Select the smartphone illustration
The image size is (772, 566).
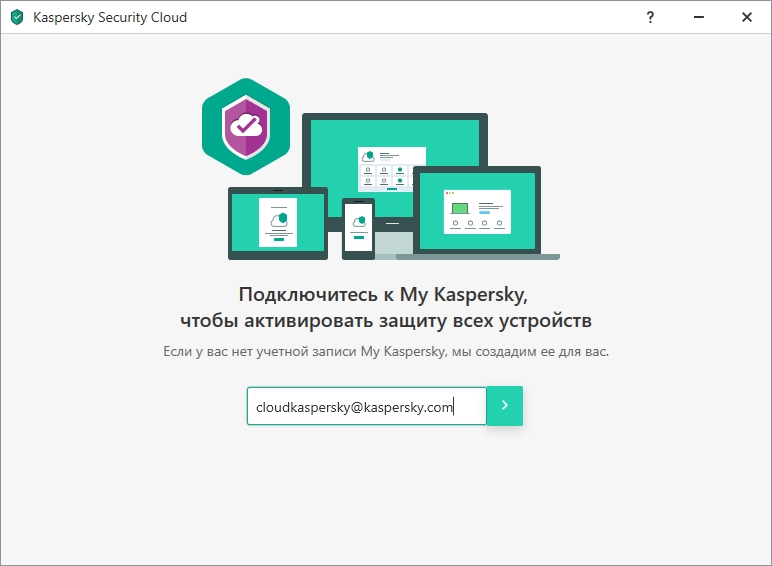point(358,228)
